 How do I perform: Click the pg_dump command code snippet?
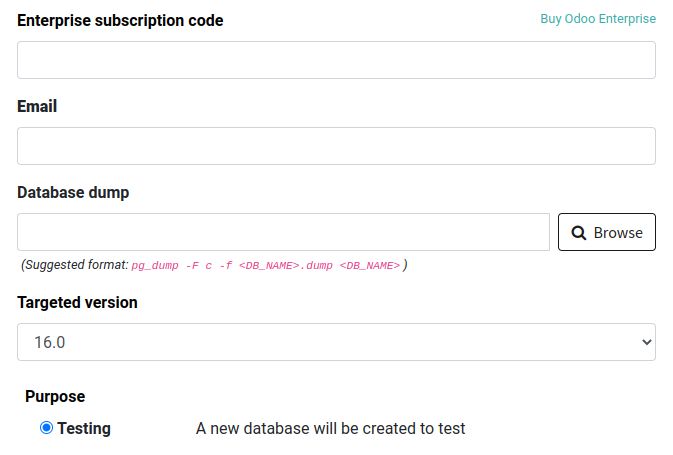pos(265,265)
